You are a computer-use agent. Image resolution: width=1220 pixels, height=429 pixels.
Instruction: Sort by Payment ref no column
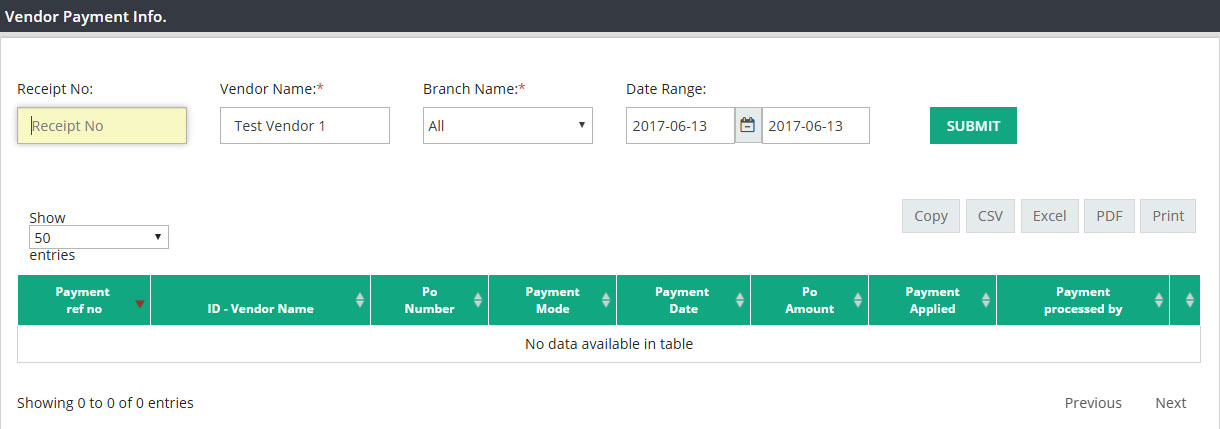point(84,300)
